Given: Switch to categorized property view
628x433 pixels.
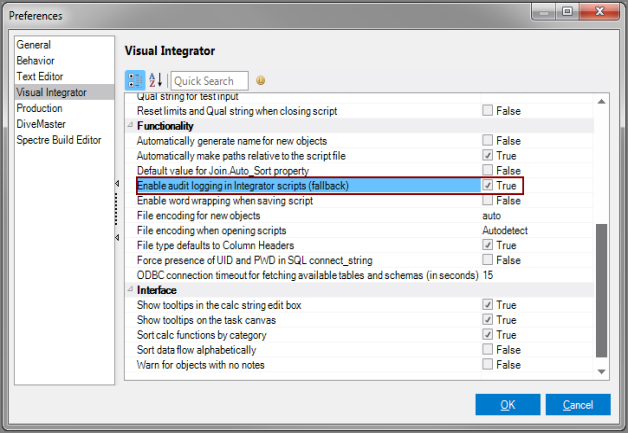Looking at the screenshot, I should click(135, 80).
